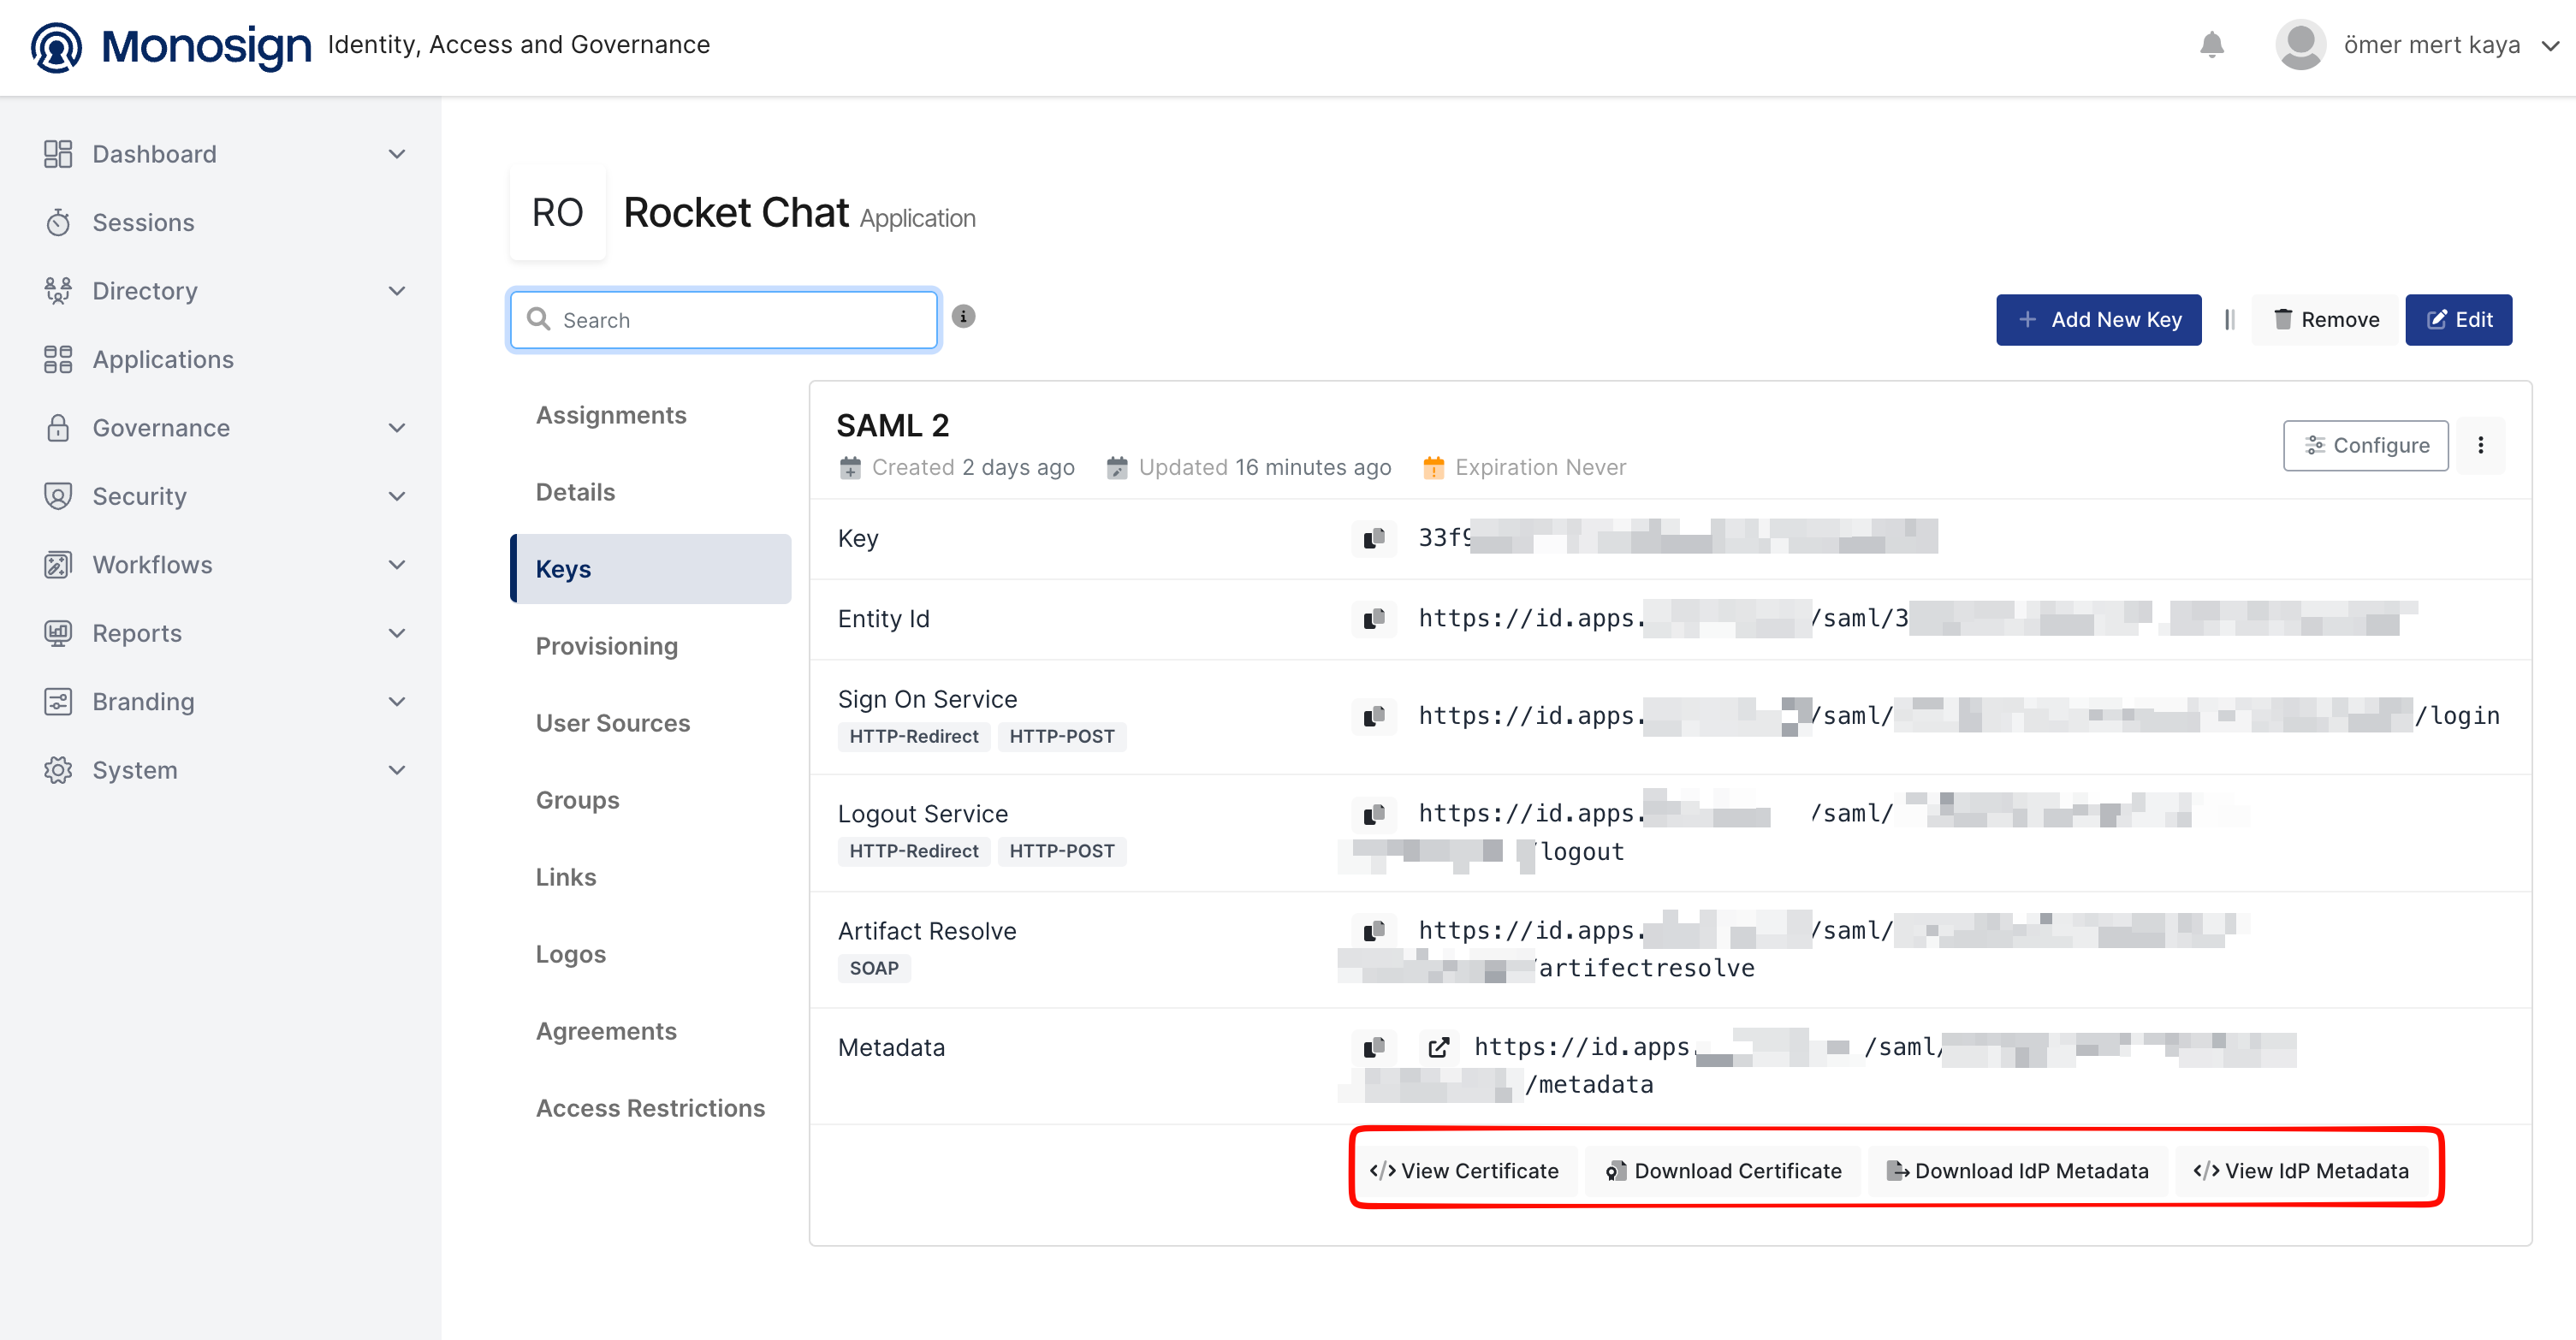The width and height of the screenshot is (2576, 1340).
Task: Click the Reports monitor icon
Action: (x=58, y=633)
